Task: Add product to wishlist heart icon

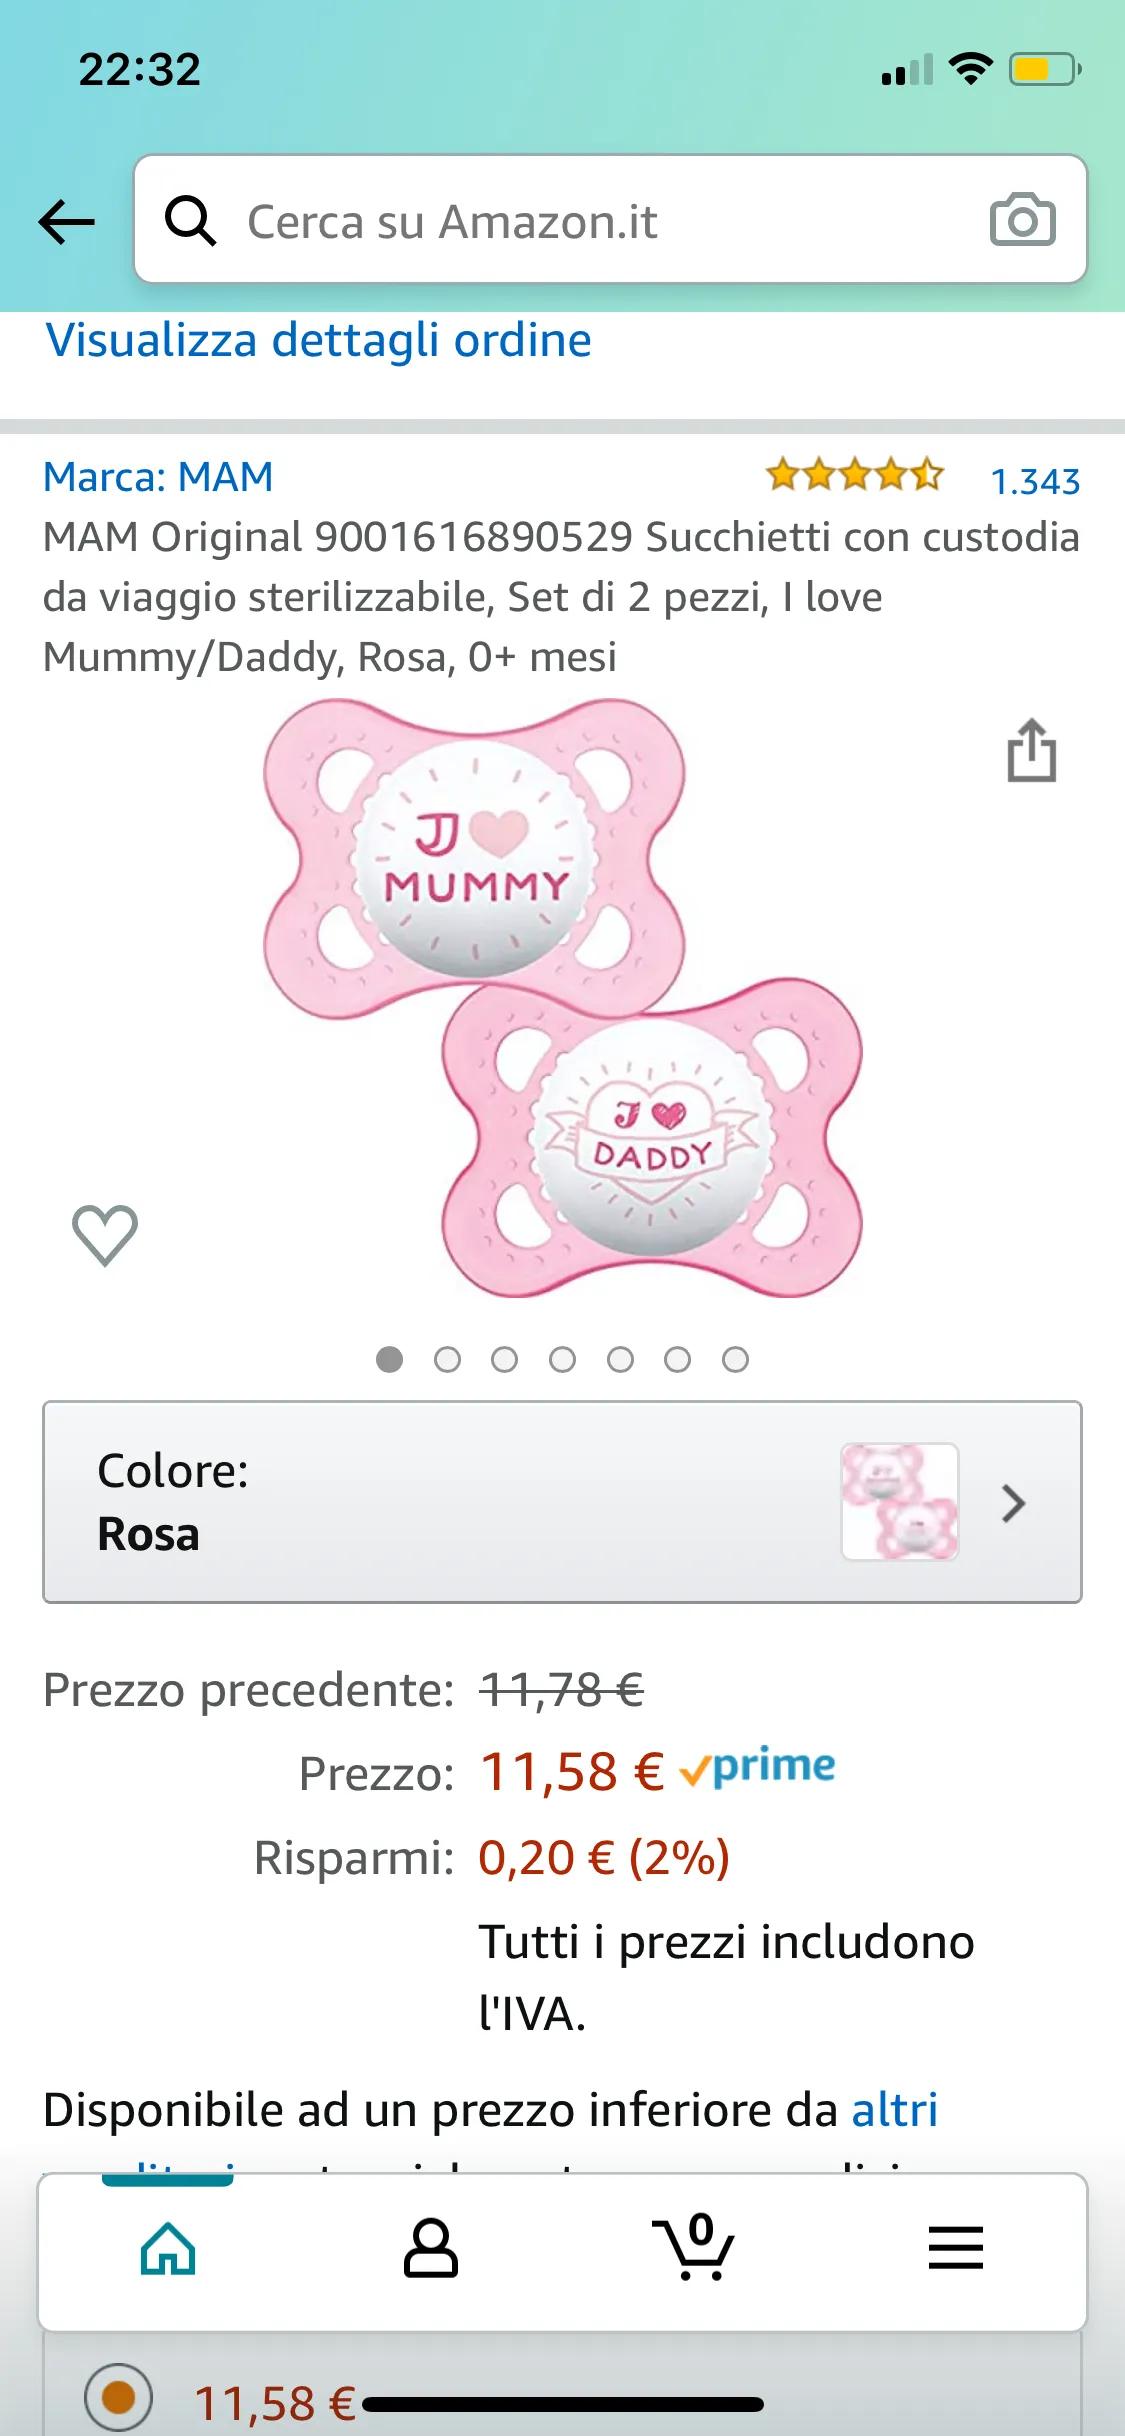Action: point(105,1234)
